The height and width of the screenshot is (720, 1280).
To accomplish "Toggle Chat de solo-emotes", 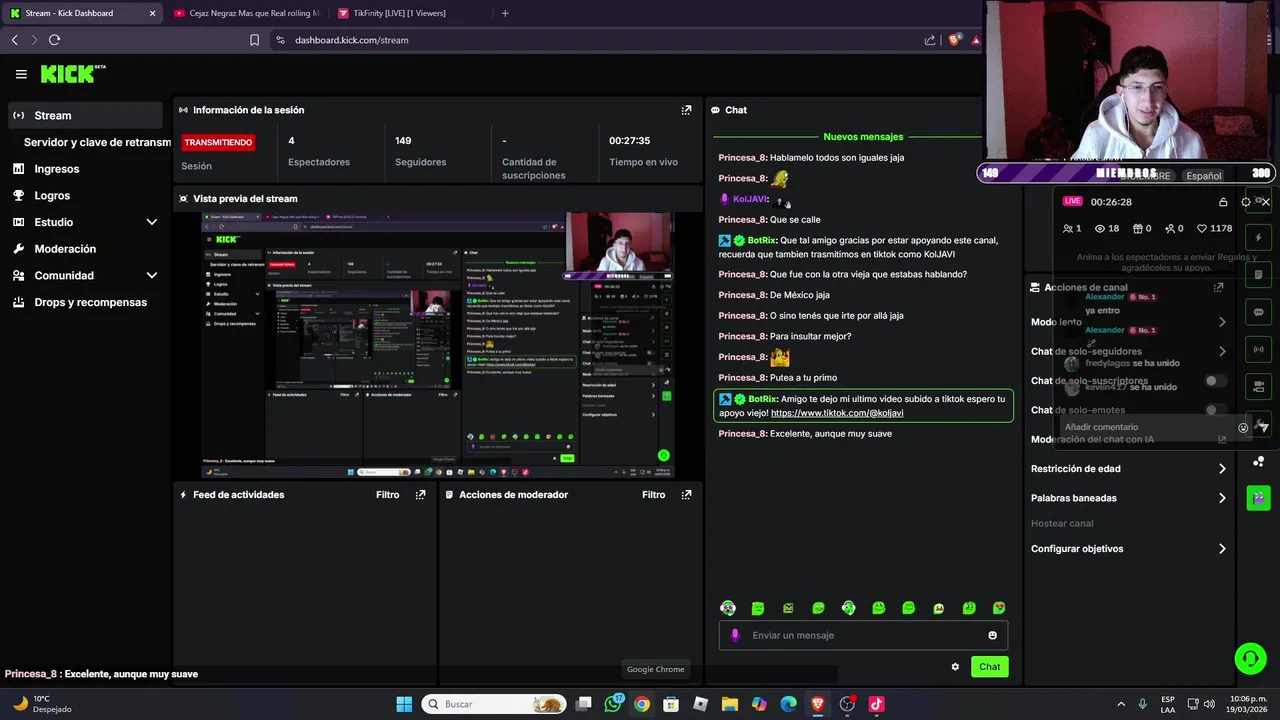I will click(1215, 410).
